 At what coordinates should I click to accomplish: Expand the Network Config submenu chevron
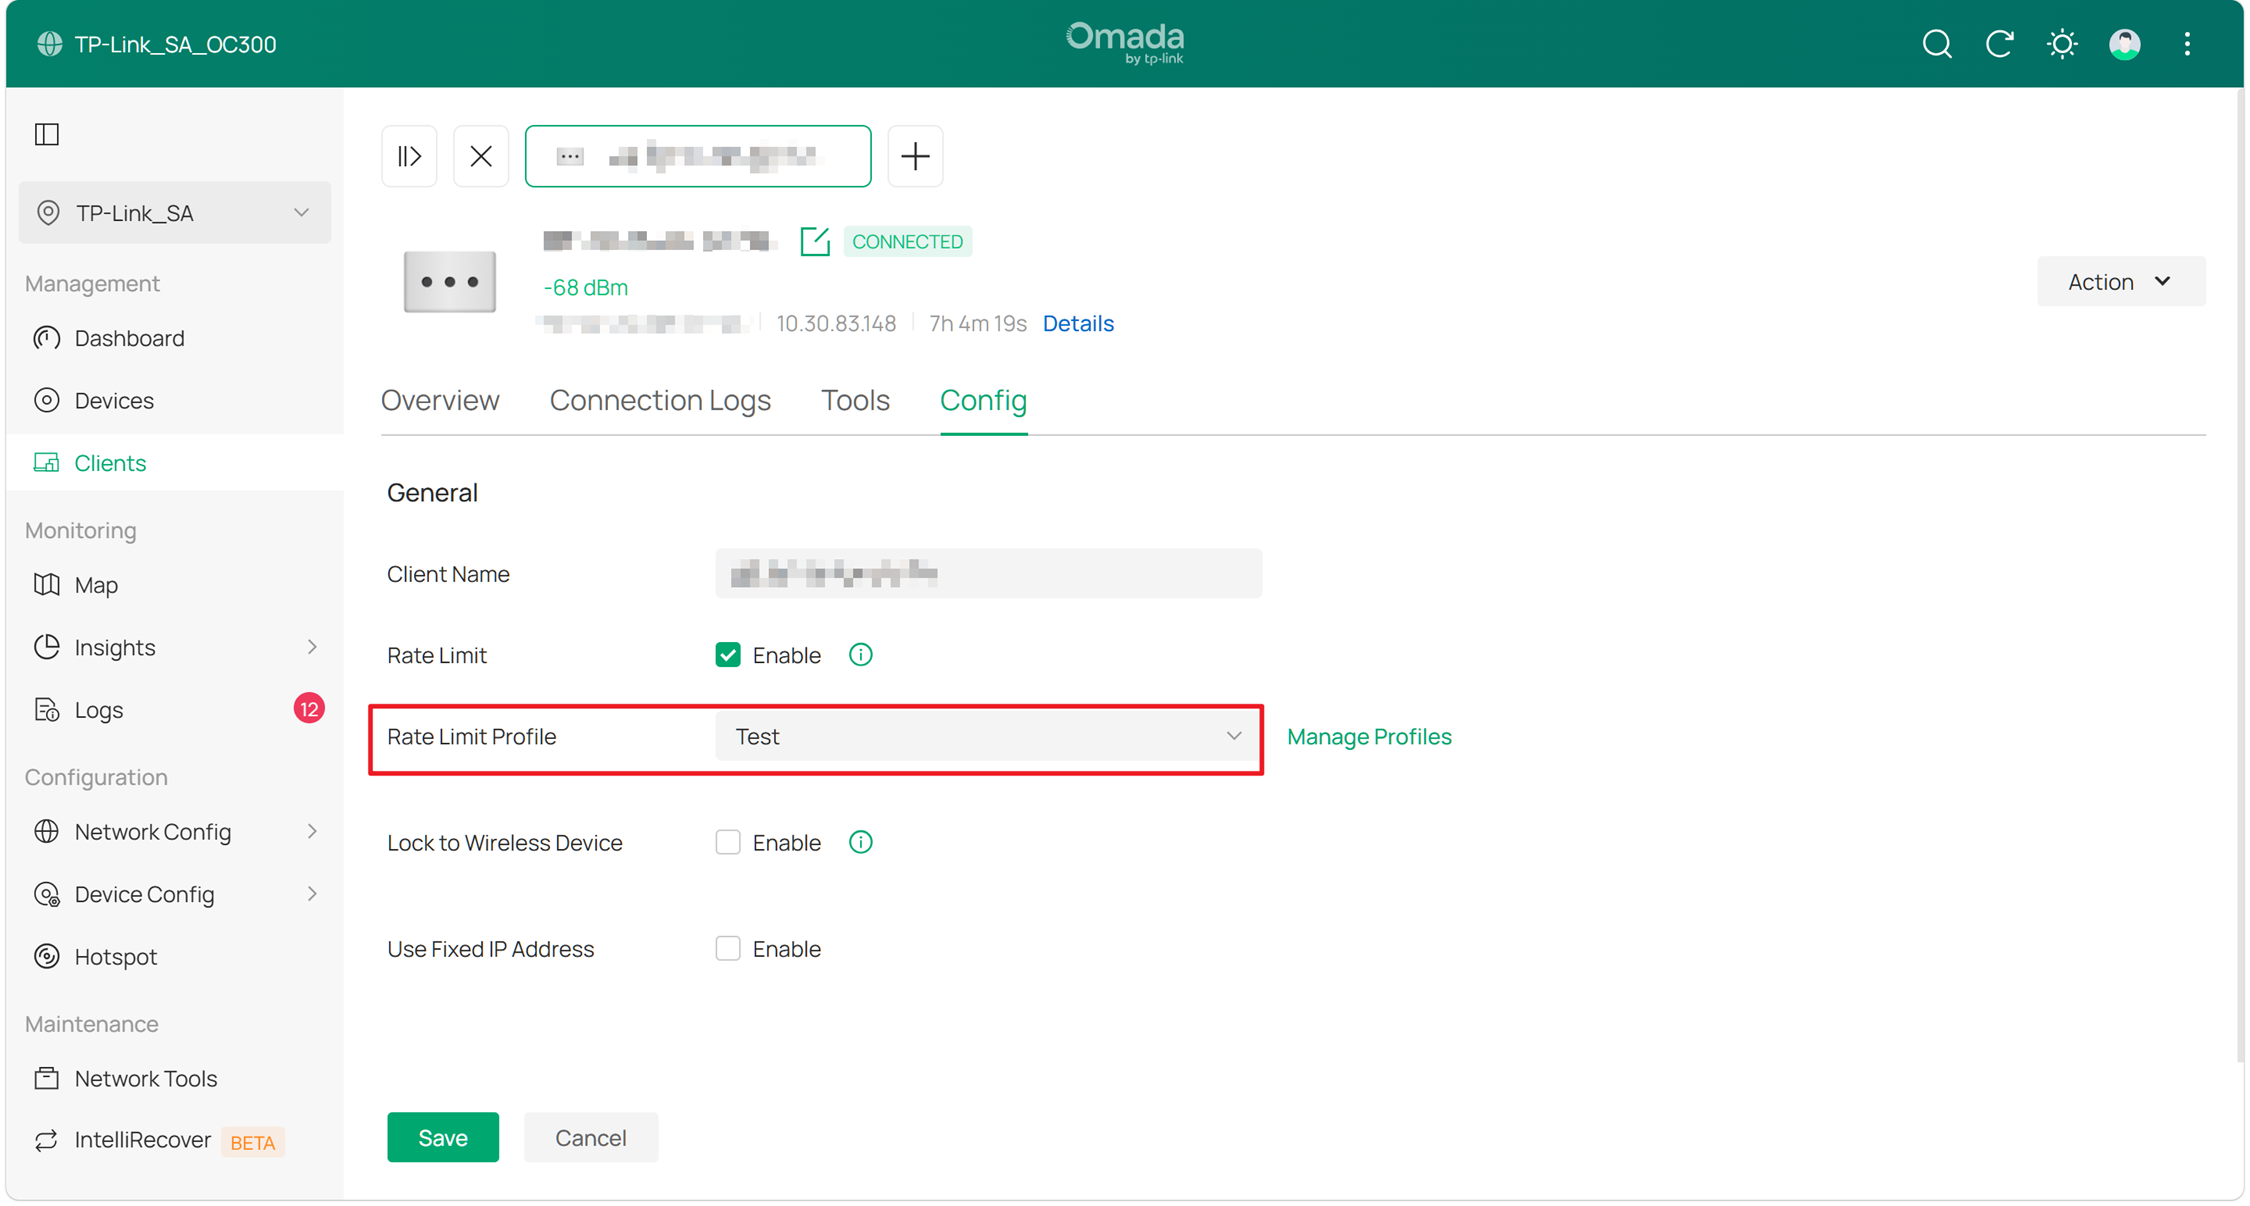tap(313, 831)
